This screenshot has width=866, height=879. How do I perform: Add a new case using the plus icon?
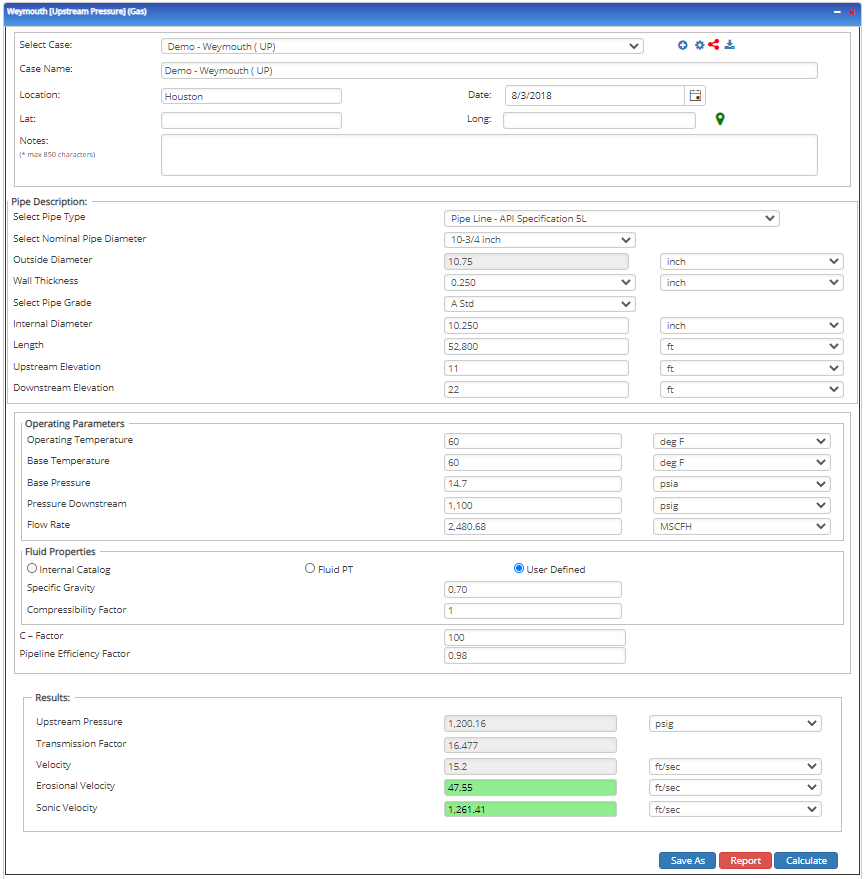[683, 45]
